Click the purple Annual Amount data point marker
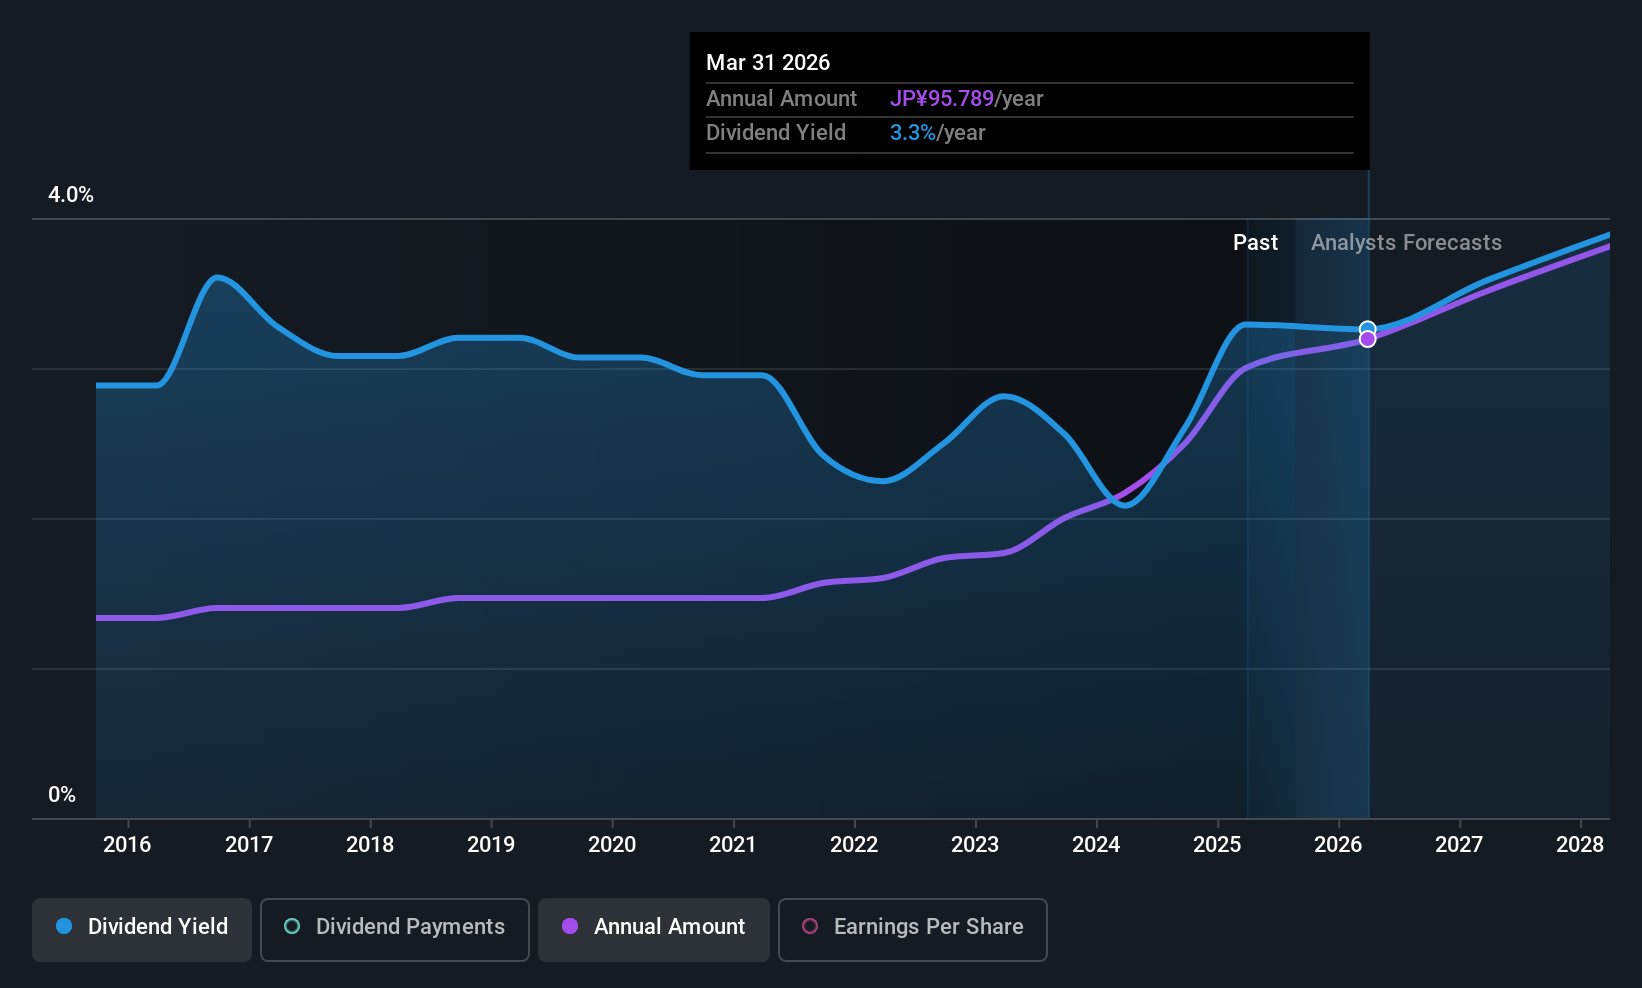This screenshot has height=988, width=1642. click(x=1367, y=339)
